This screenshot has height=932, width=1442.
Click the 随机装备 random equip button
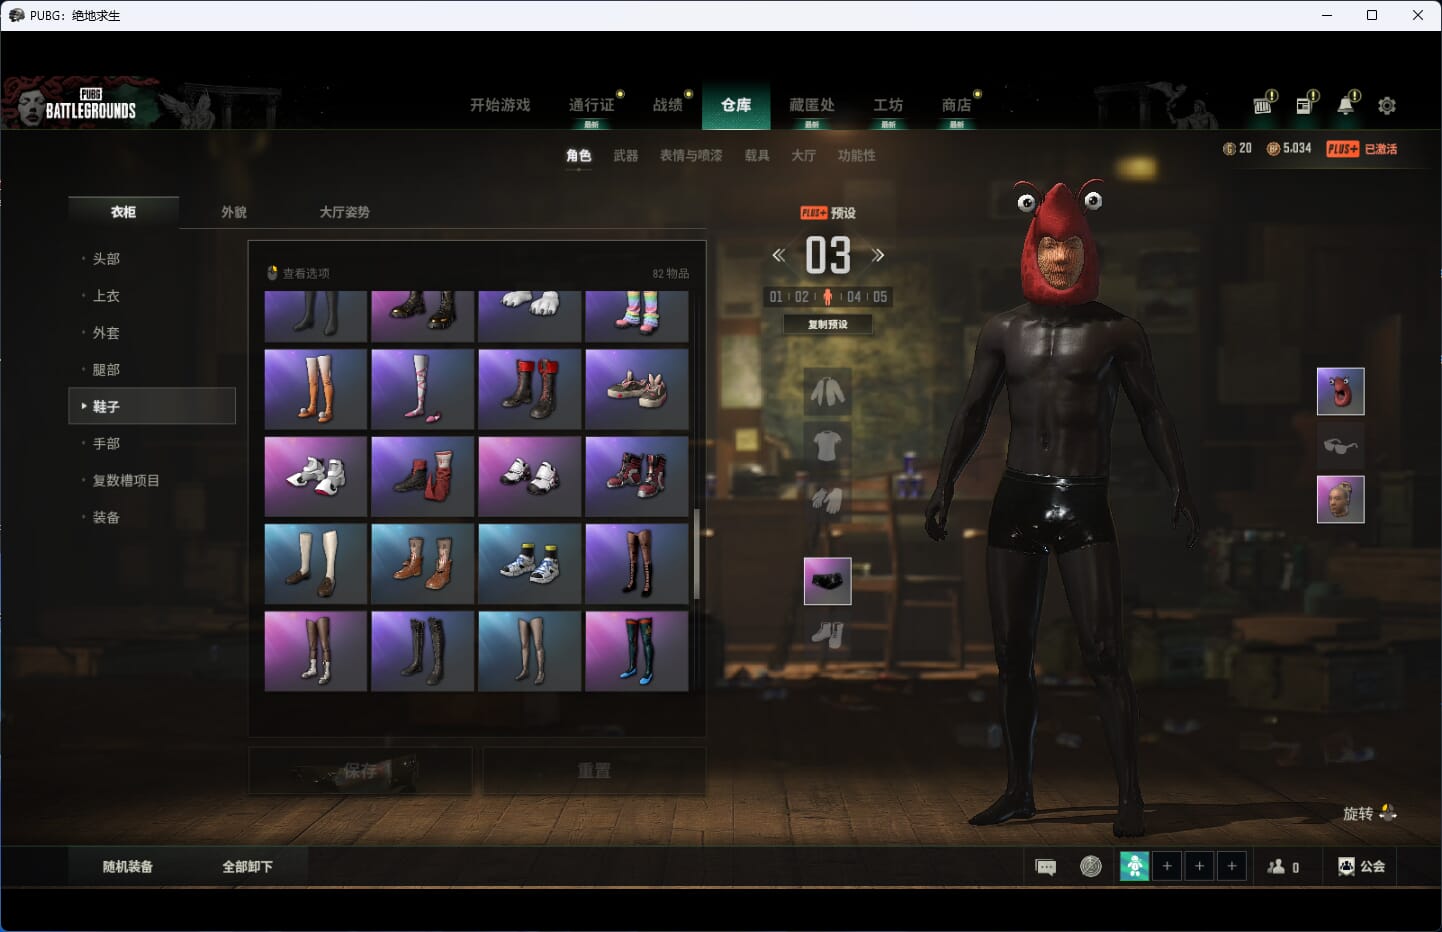click(x=128, y=867)
